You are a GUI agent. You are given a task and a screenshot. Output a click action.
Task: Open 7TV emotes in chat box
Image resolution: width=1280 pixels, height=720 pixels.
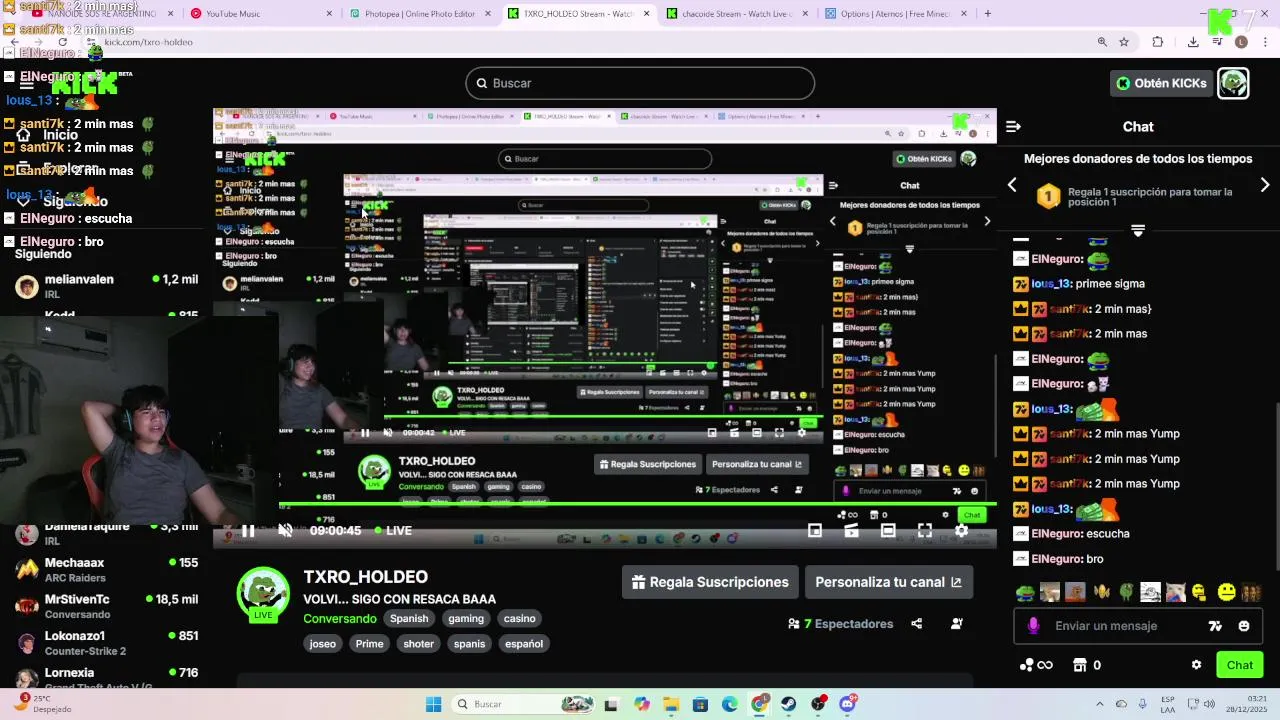pyautogui.click(x=1215, y=626)
